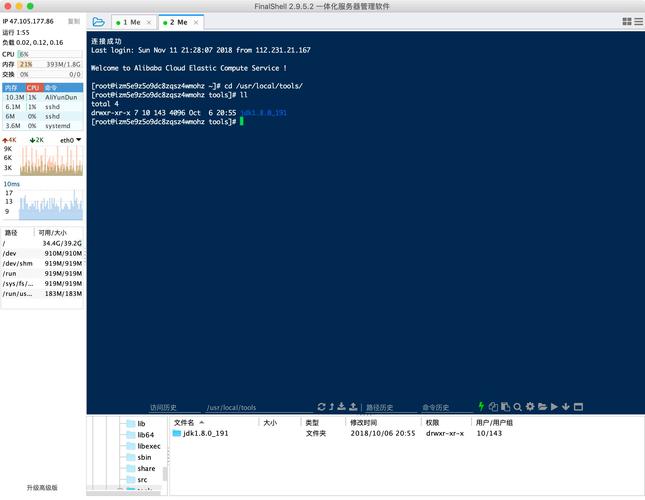Image resolution: width=645 pixels, height=500 pixels.
Task: Select the jdk1.8.0_191 folder in file list
Action: (201, 433)
